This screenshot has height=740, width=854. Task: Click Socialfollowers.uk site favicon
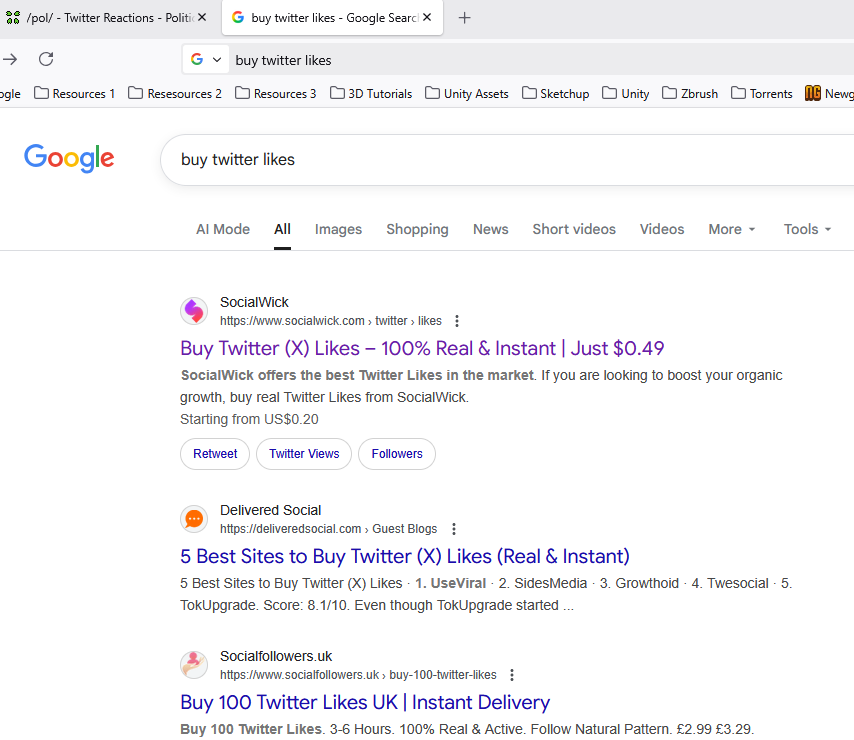(194, 665)
